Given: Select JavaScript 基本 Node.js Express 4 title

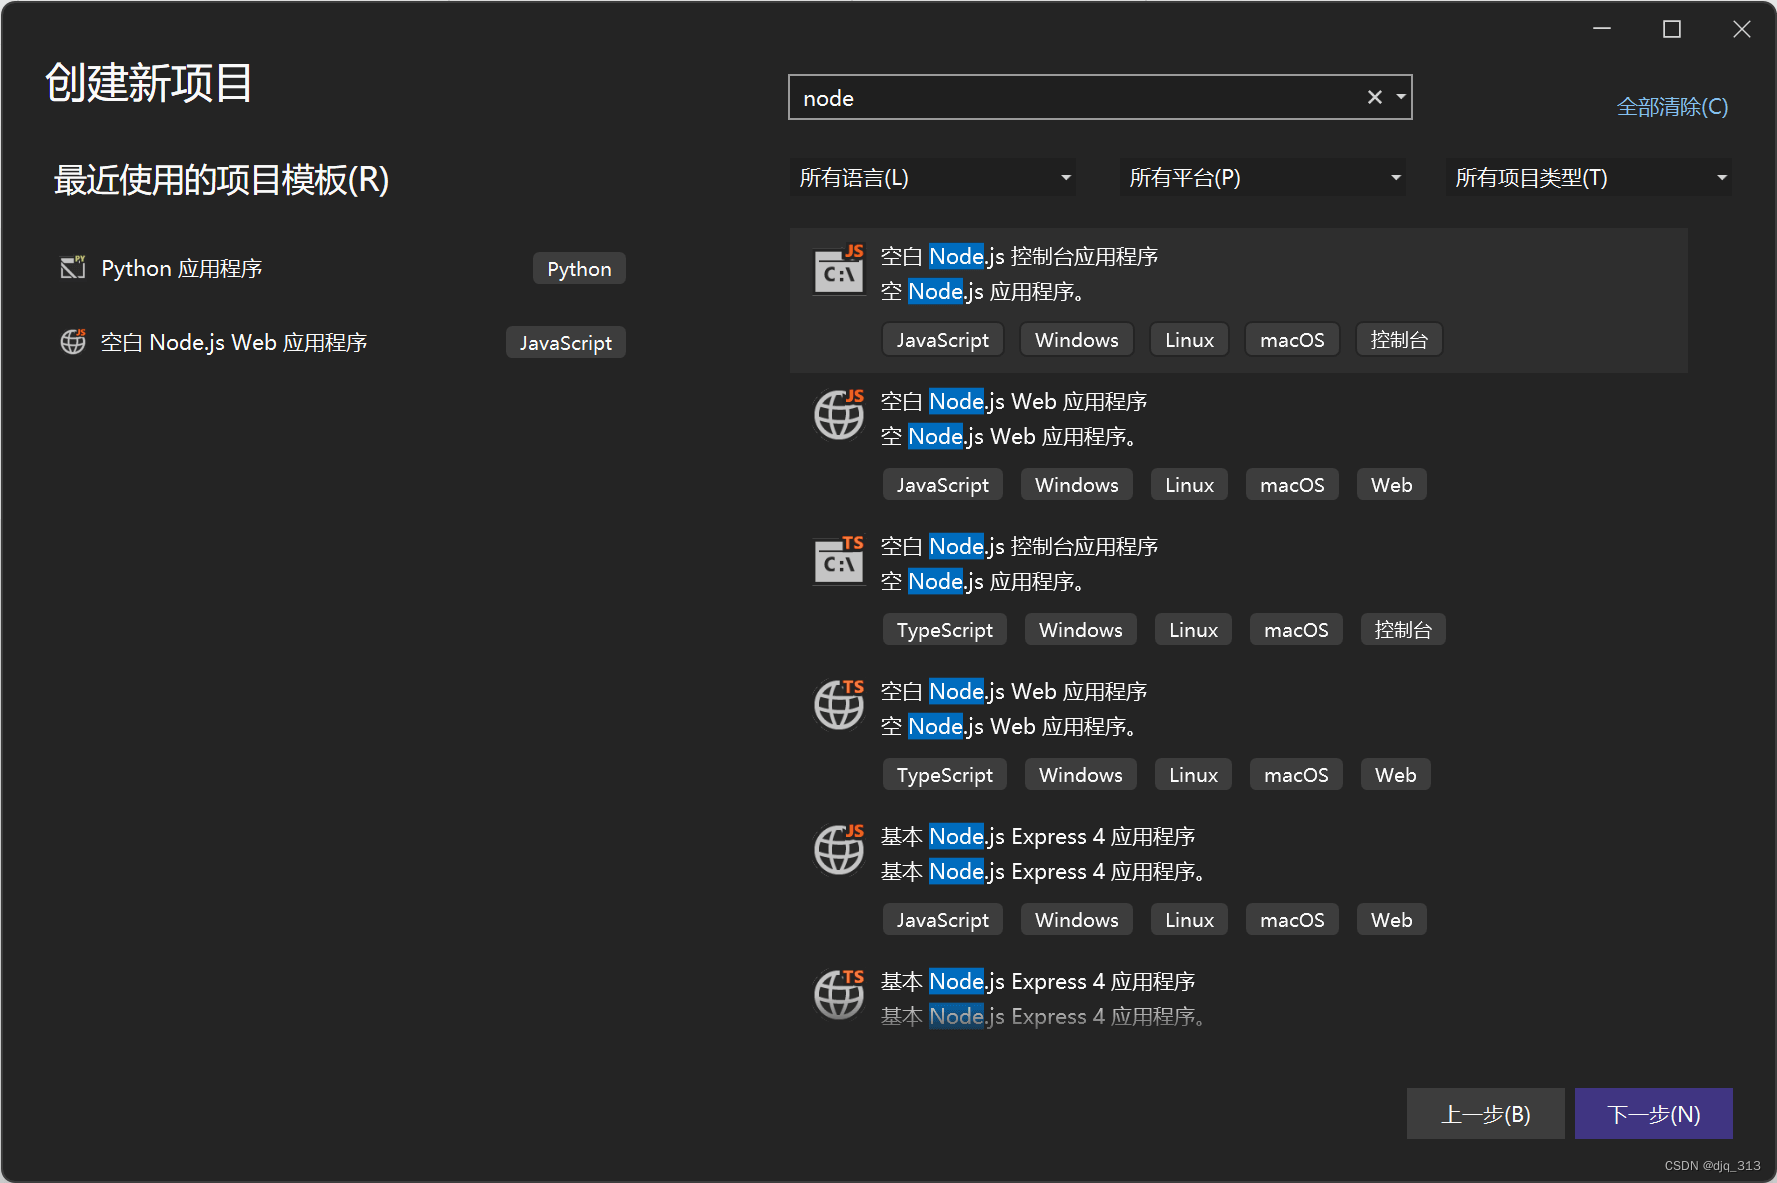Looking at the screenshot, I should tap(1038, 836).
